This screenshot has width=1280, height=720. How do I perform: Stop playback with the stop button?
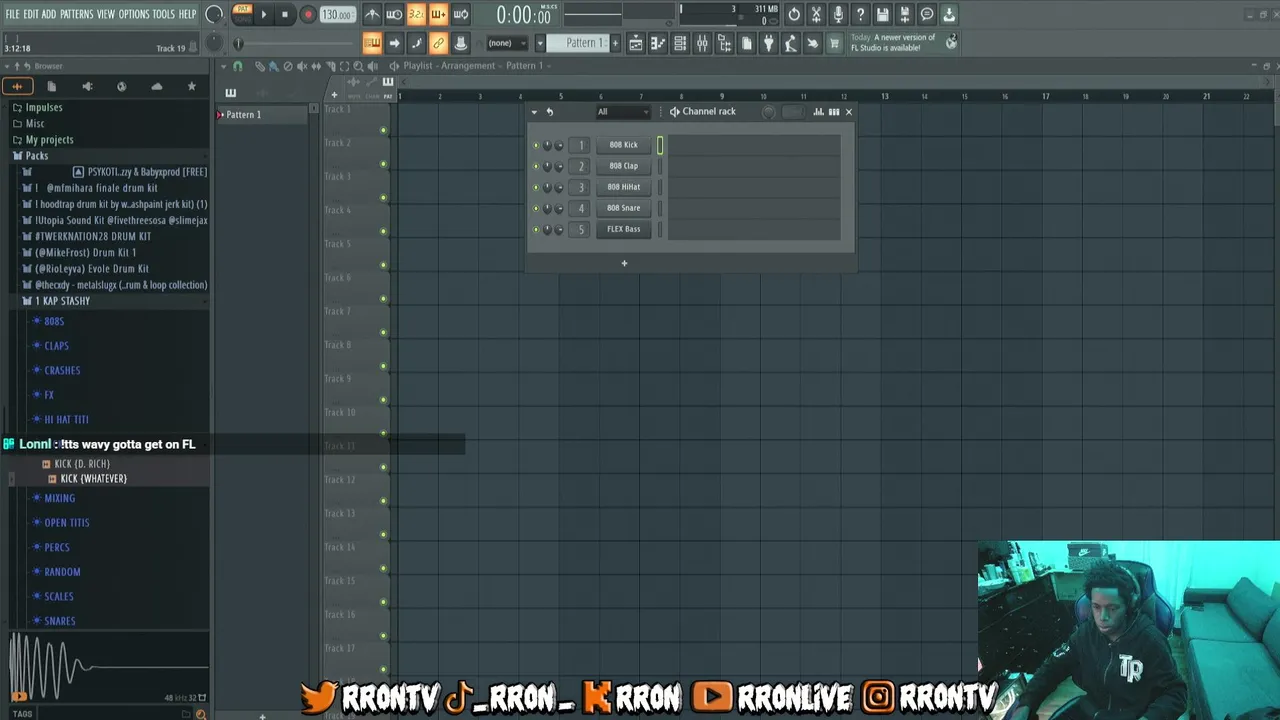click(285, 15)
